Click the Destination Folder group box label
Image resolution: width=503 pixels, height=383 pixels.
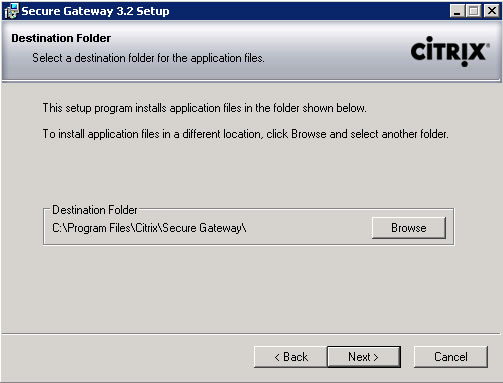[x=95, y=210]
